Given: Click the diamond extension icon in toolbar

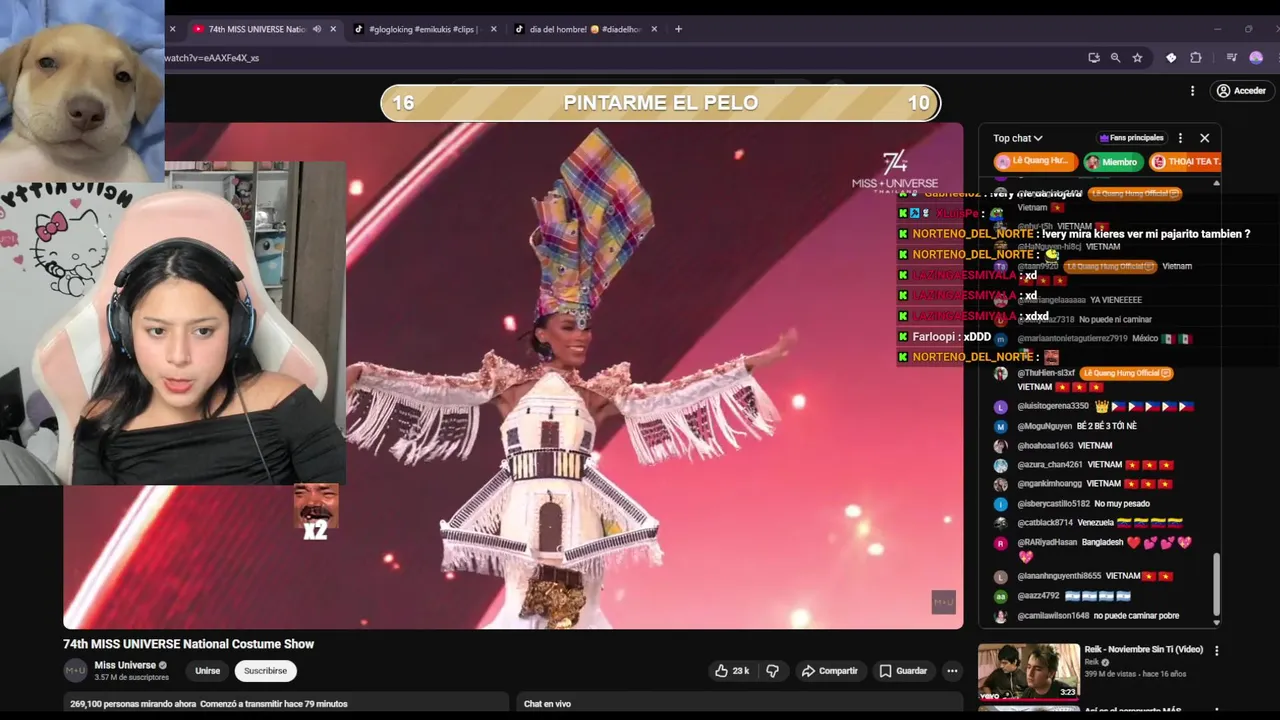Looking at the screenshot, I should click(x=1171, y=58).
